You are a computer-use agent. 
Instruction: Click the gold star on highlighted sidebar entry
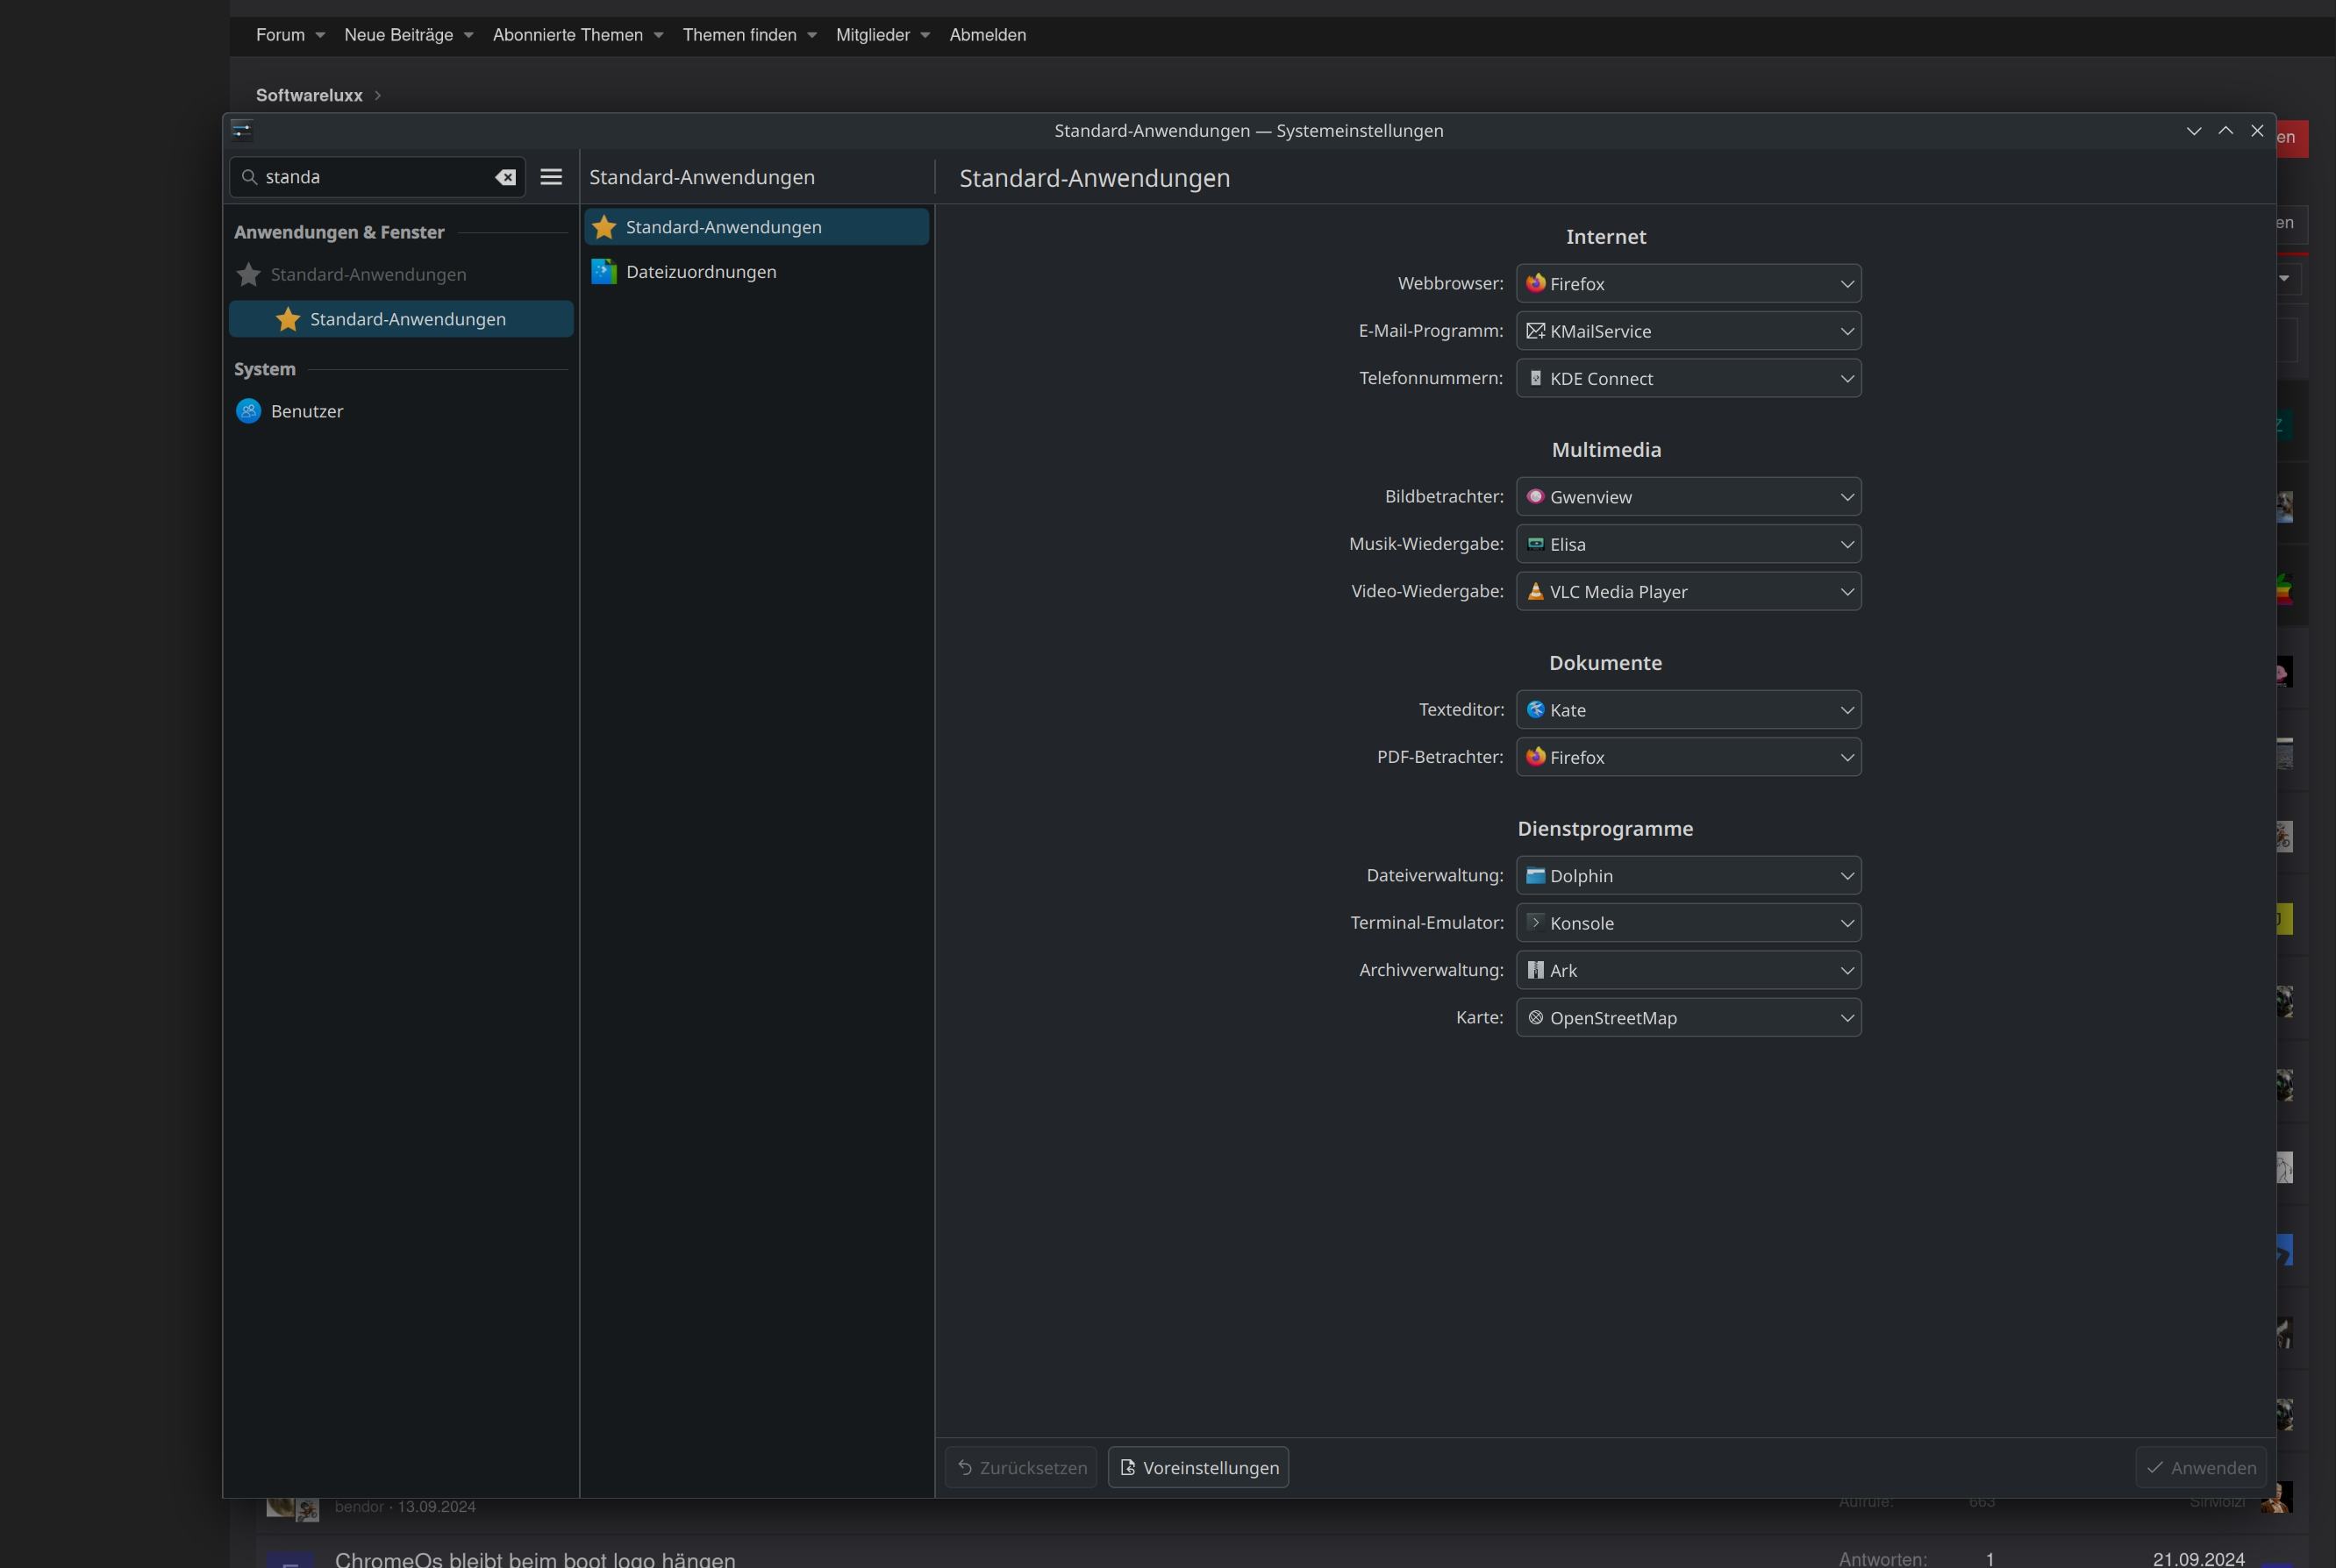click(x=288, y=319)
